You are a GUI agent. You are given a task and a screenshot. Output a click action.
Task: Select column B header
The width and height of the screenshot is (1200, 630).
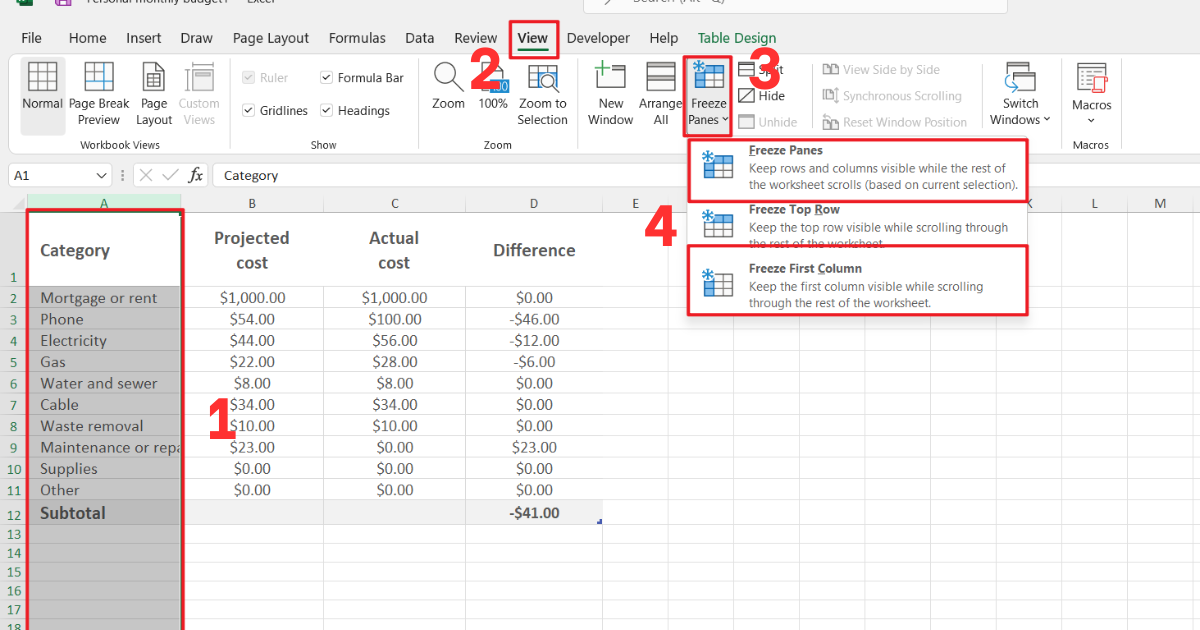[252, 203]
